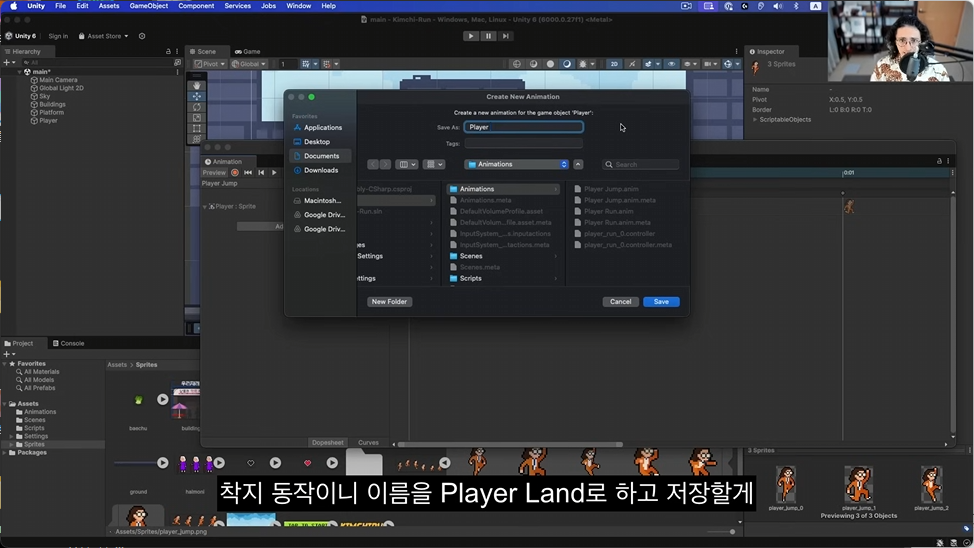
Task: Click the Sign in button
Action: (58, 36)
